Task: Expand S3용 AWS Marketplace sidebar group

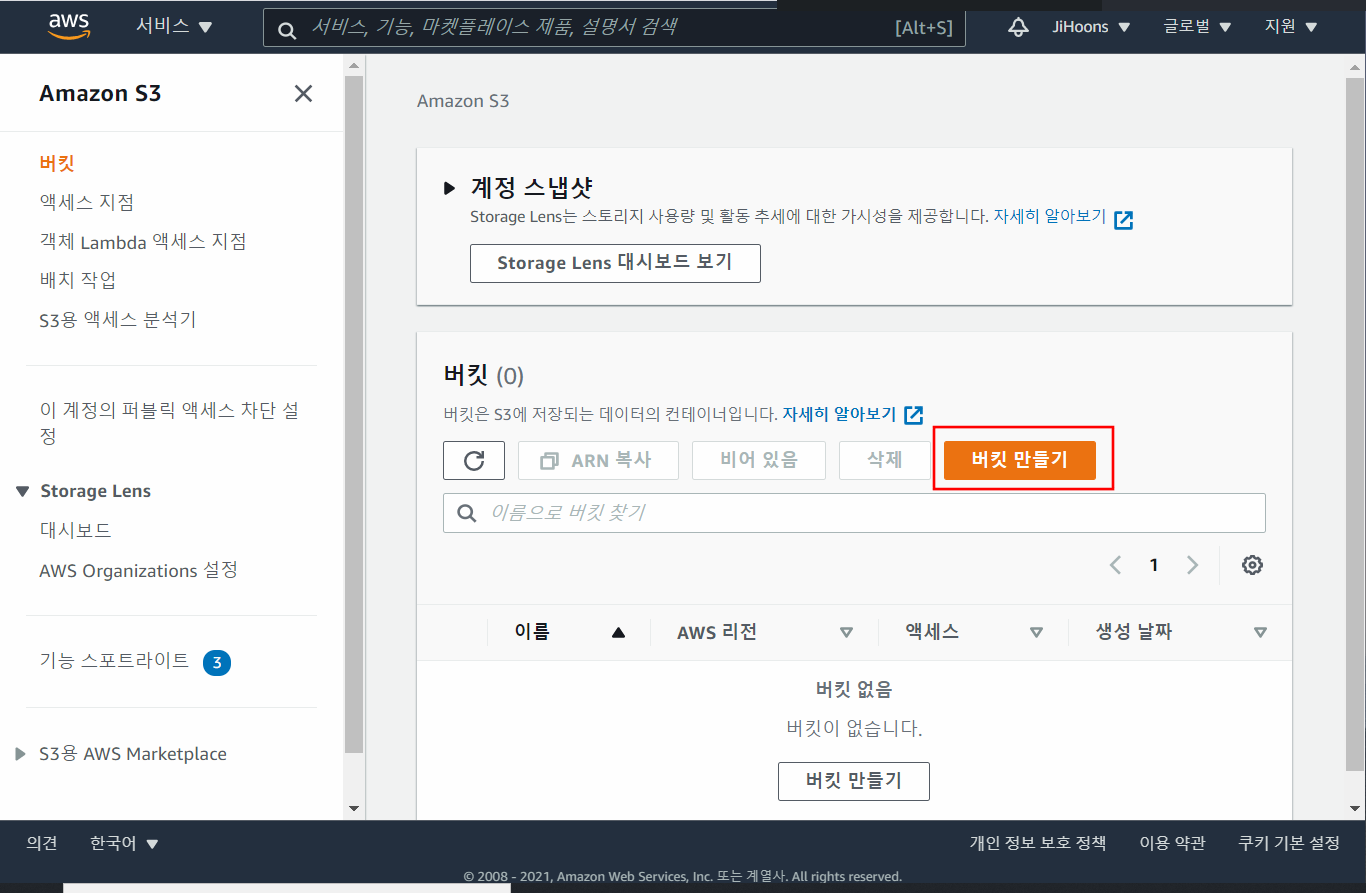Action: pos(21,754)
